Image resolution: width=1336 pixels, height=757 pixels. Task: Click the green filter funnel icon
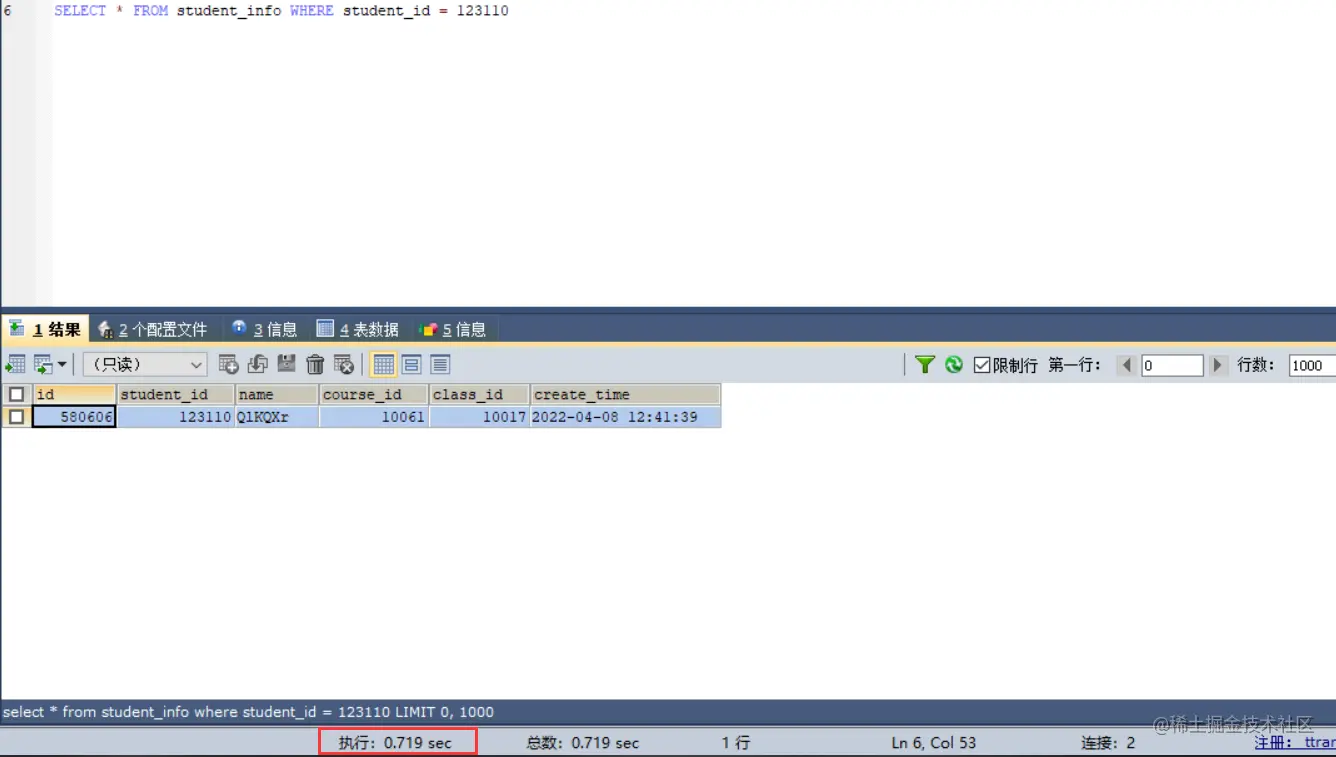(x=925, y=365)
